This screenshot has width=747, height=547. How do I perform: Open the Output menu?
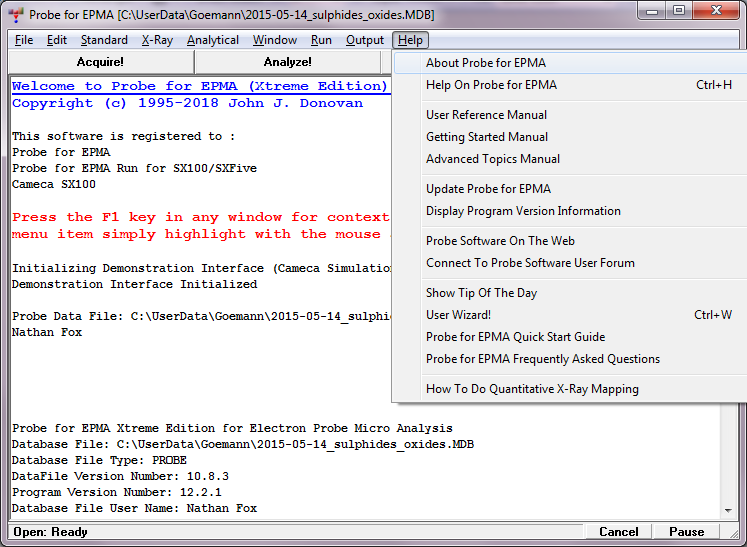click(365, 40)
